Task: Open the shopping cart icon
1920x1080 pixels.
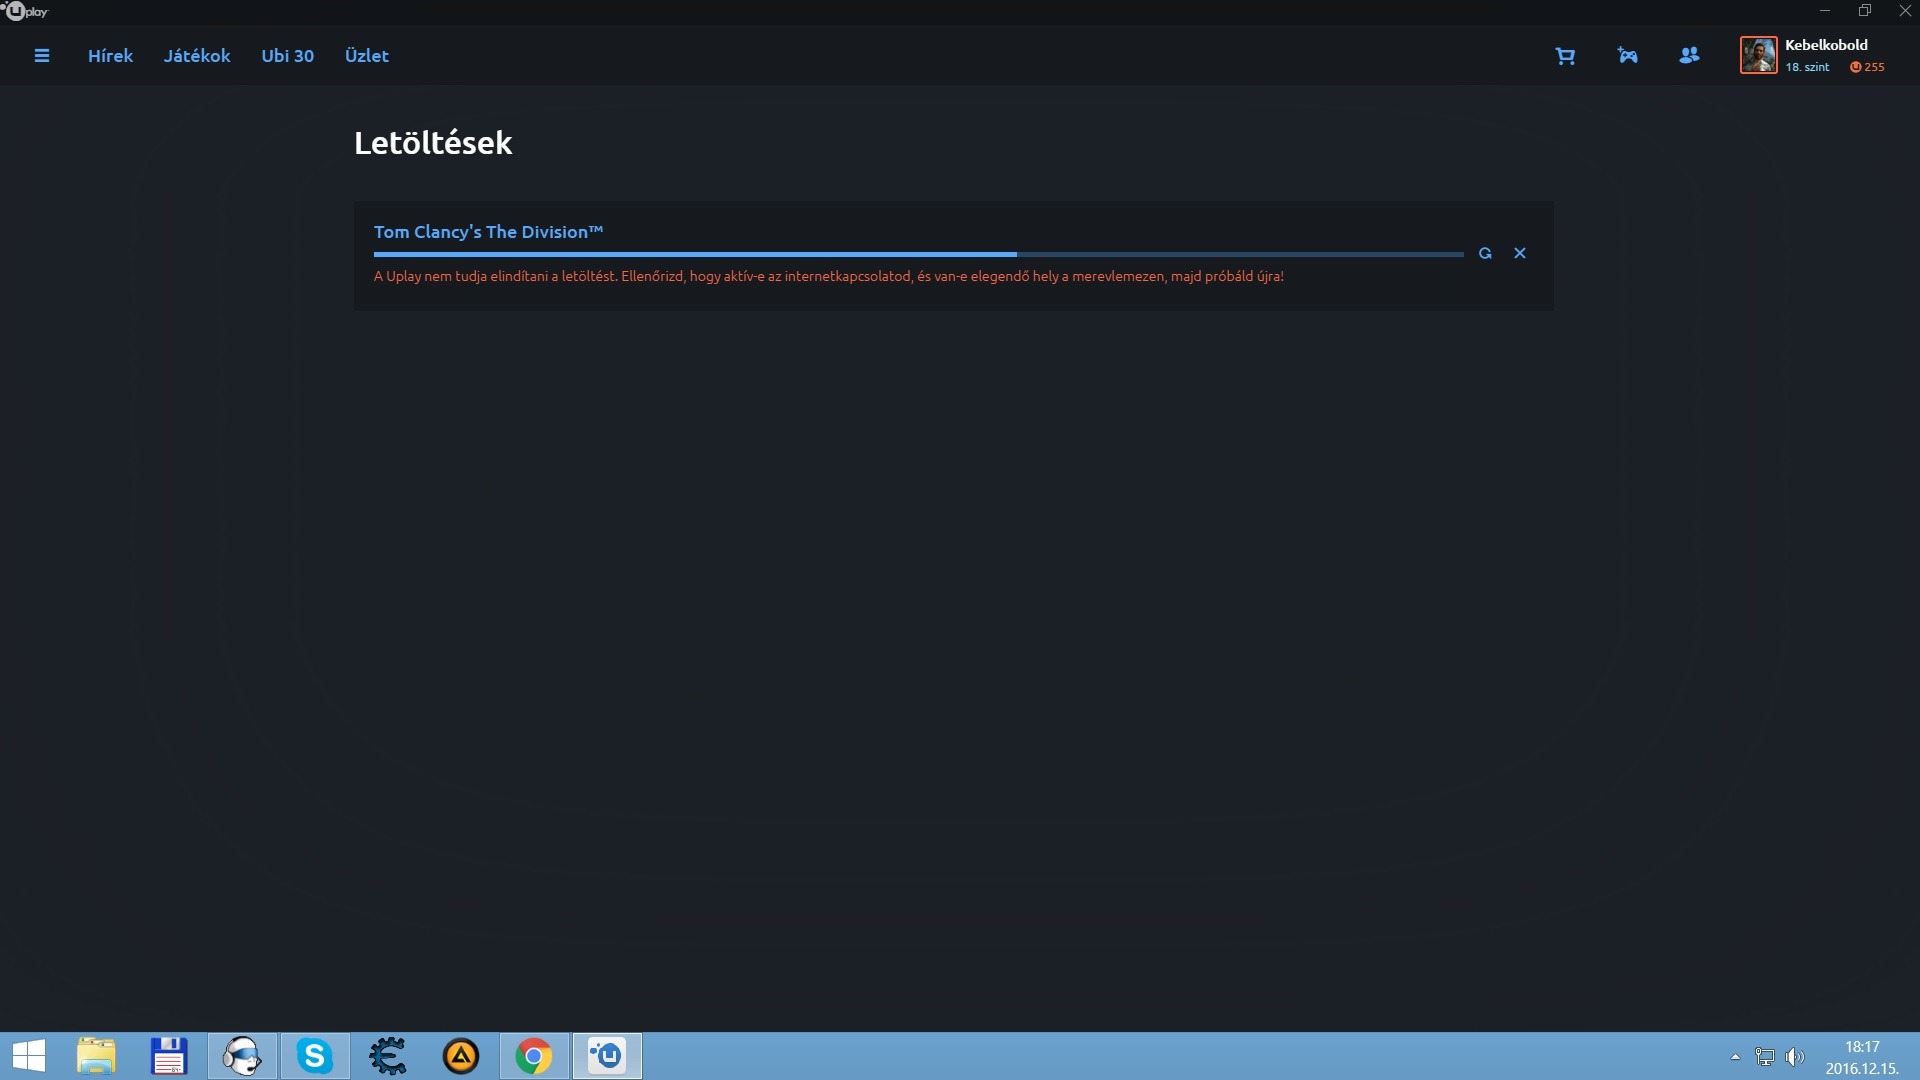Action: click(x=1565, y=56)
